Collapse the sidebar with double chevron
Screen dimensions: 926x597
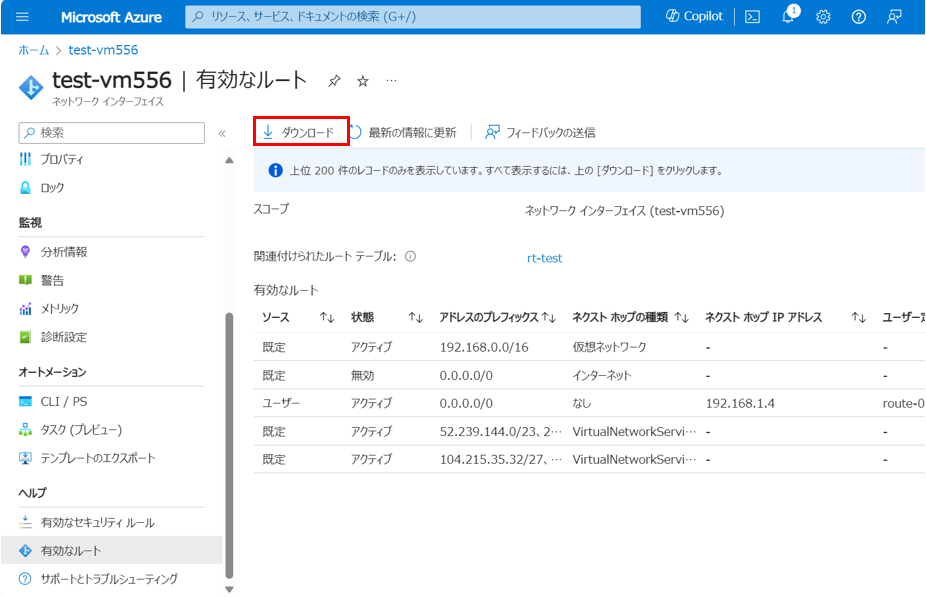tap(222, 133)
